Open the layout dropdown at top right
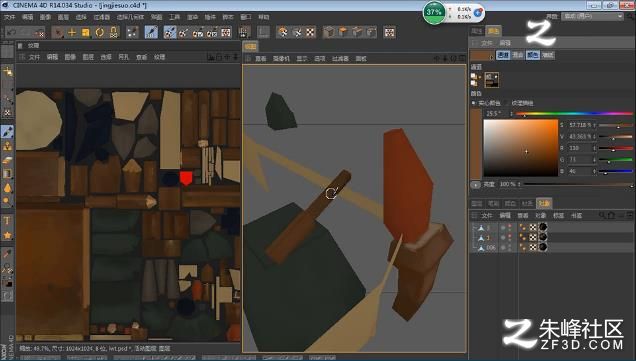Image resolution: width=636 pixels, height=361 pixels. pyautogui.click(x=593, y=16)
